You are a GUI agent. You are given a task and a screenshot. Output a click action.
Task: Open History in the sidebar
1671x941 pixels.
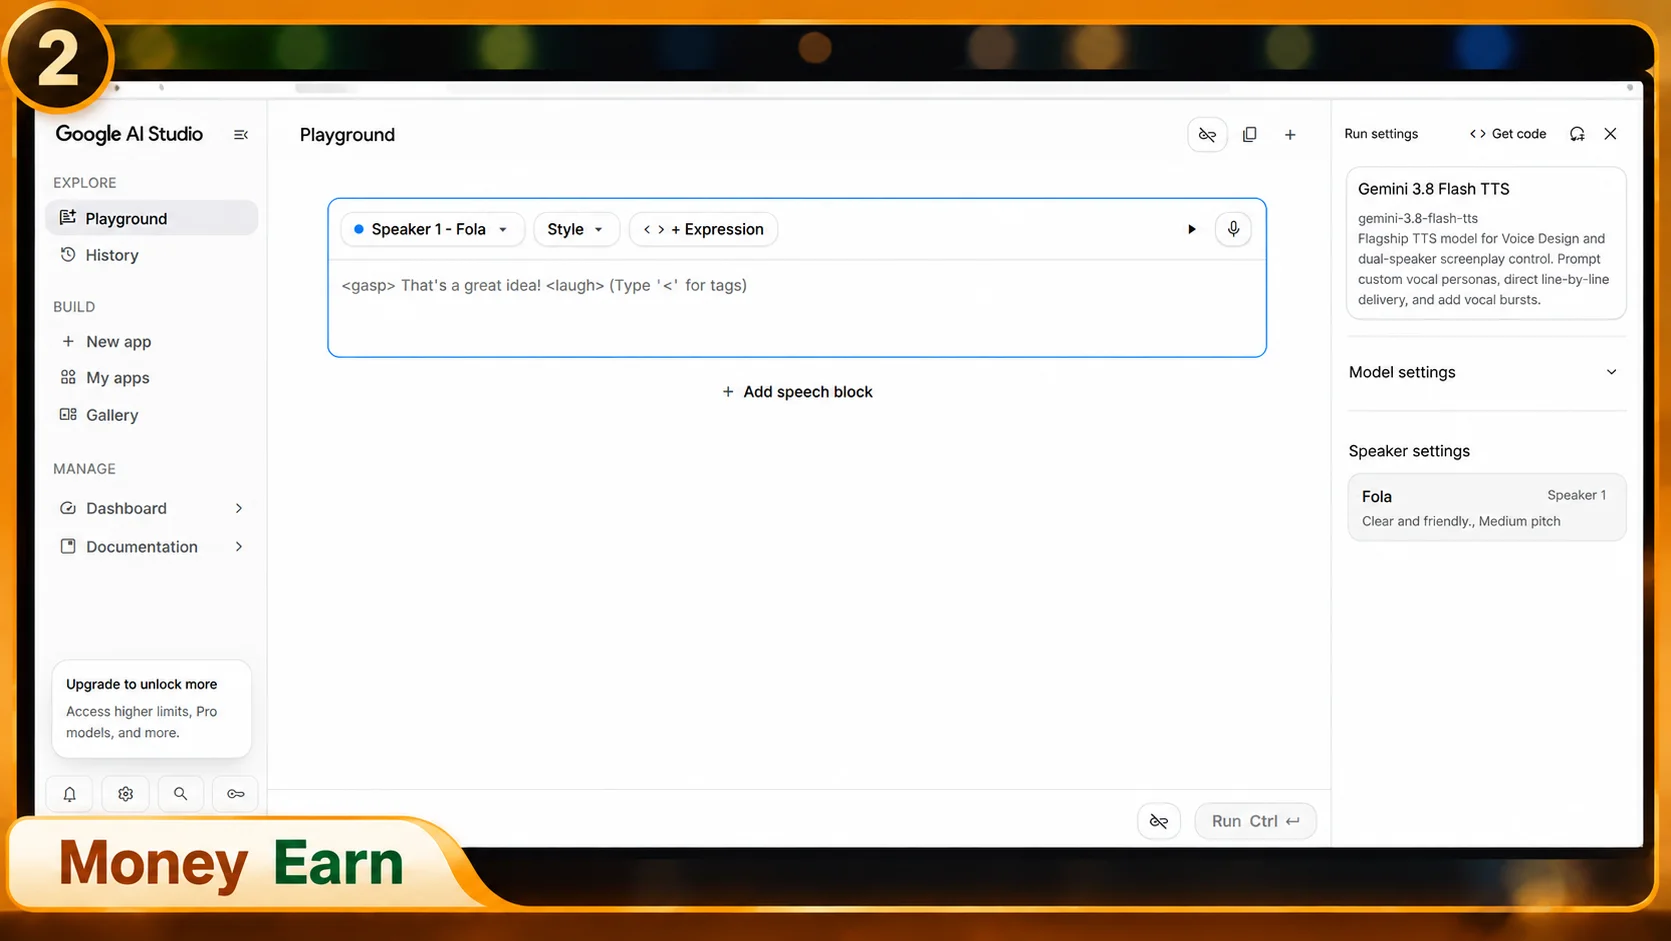151,255
